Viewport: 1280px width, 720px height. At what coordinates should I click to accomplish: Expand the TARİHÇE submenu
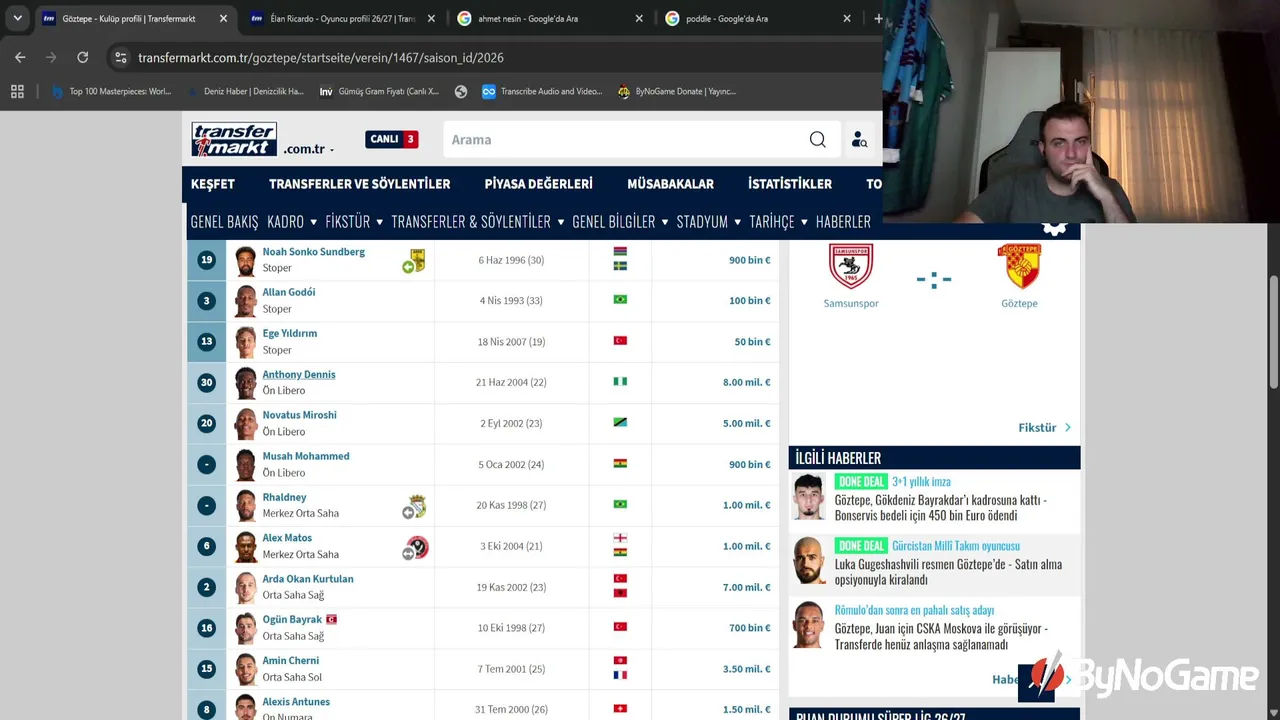(x=803, y=222)
